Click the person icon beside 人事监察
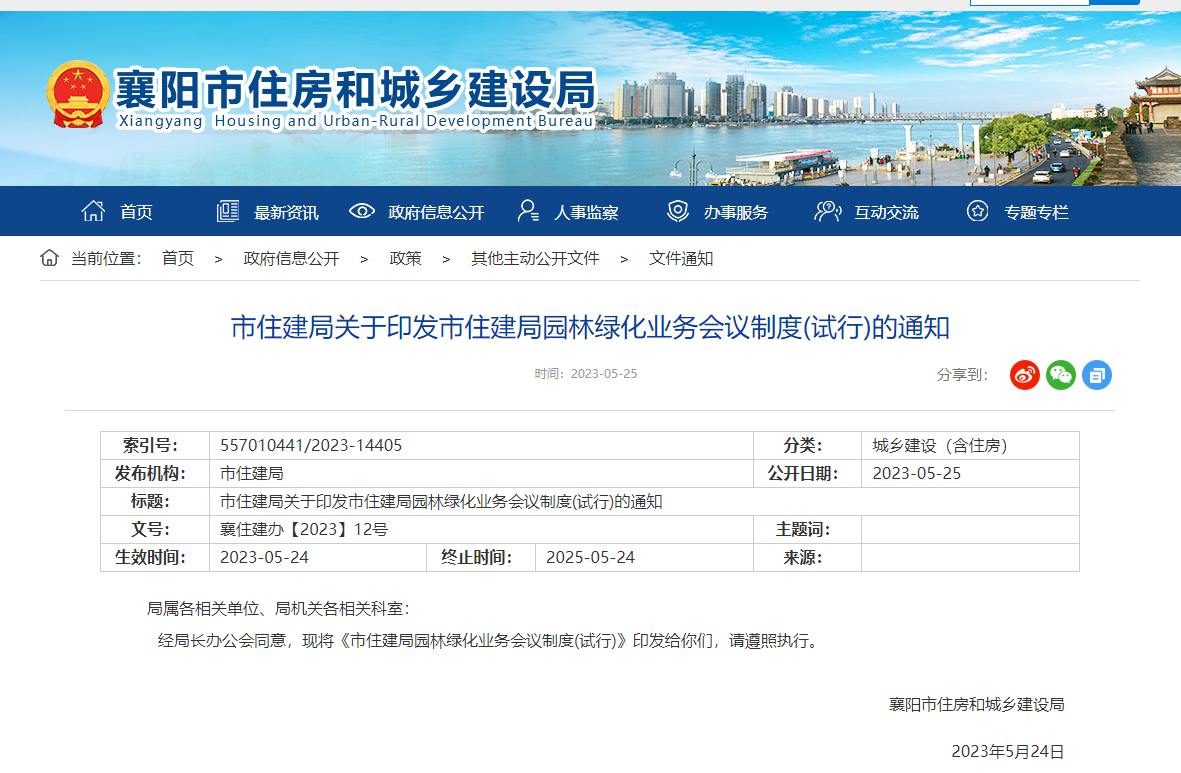This screenshot has height=773, width=1181. pos(528,211)
